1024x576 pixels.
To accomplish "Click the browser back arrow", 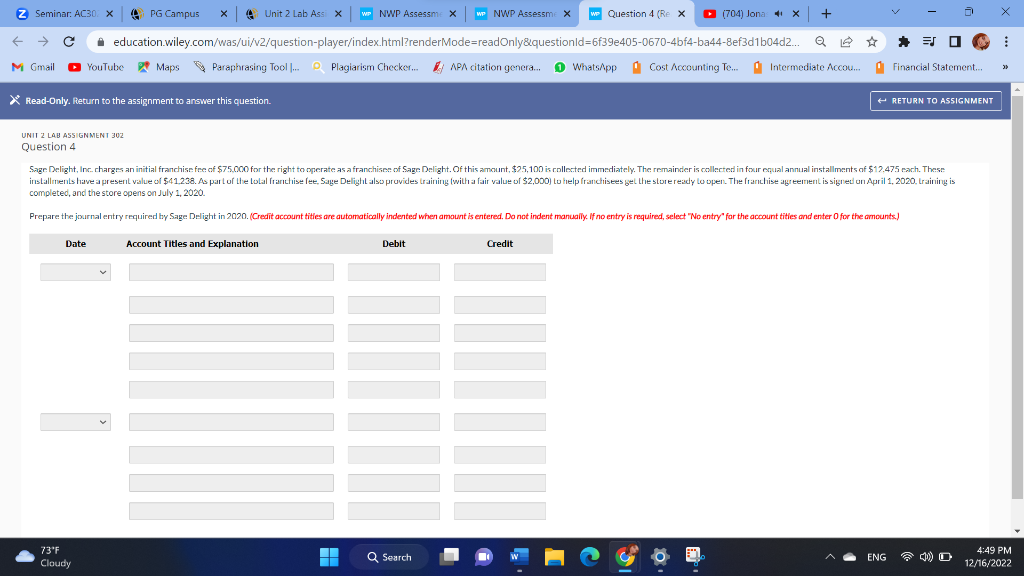I will point(18,42).
